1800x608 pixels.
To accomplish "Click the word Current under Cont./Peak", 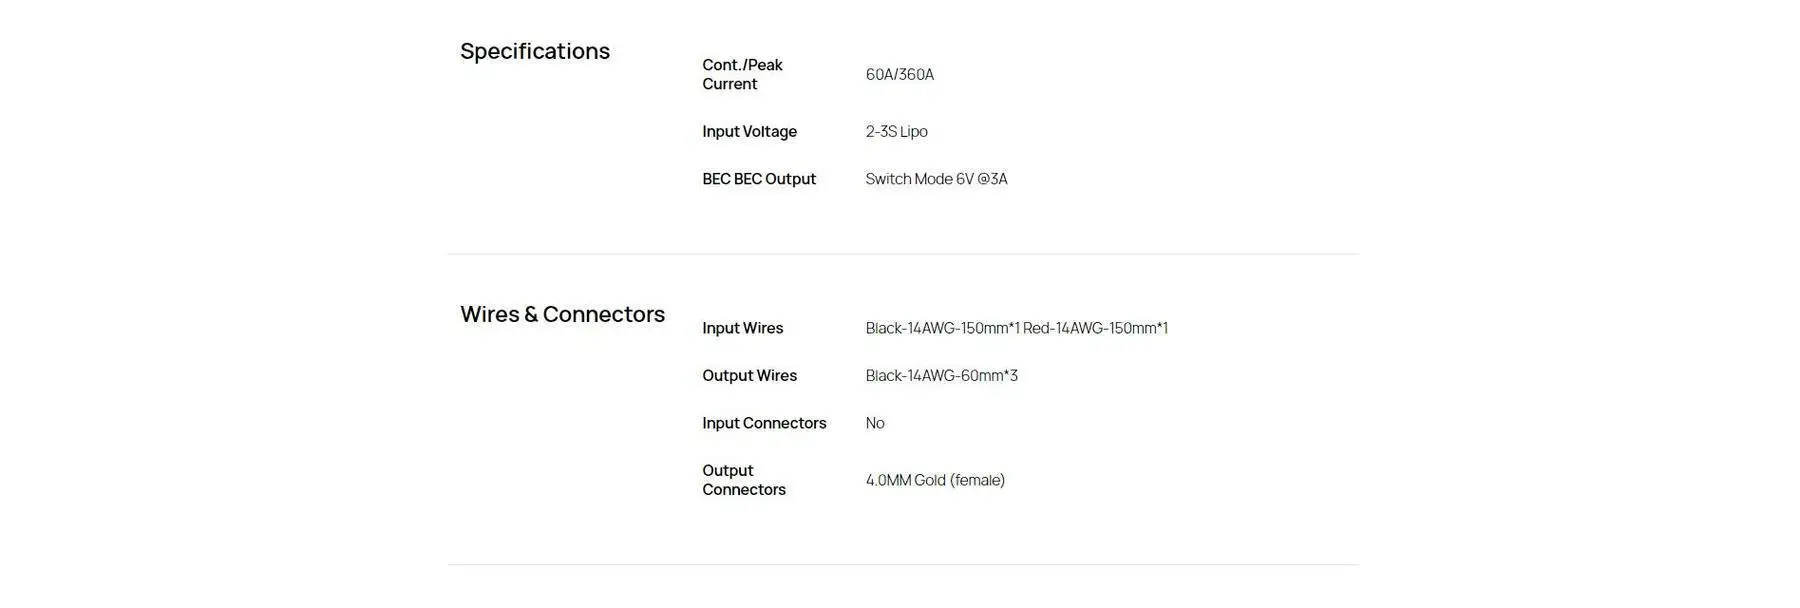I will pos(729,84).
